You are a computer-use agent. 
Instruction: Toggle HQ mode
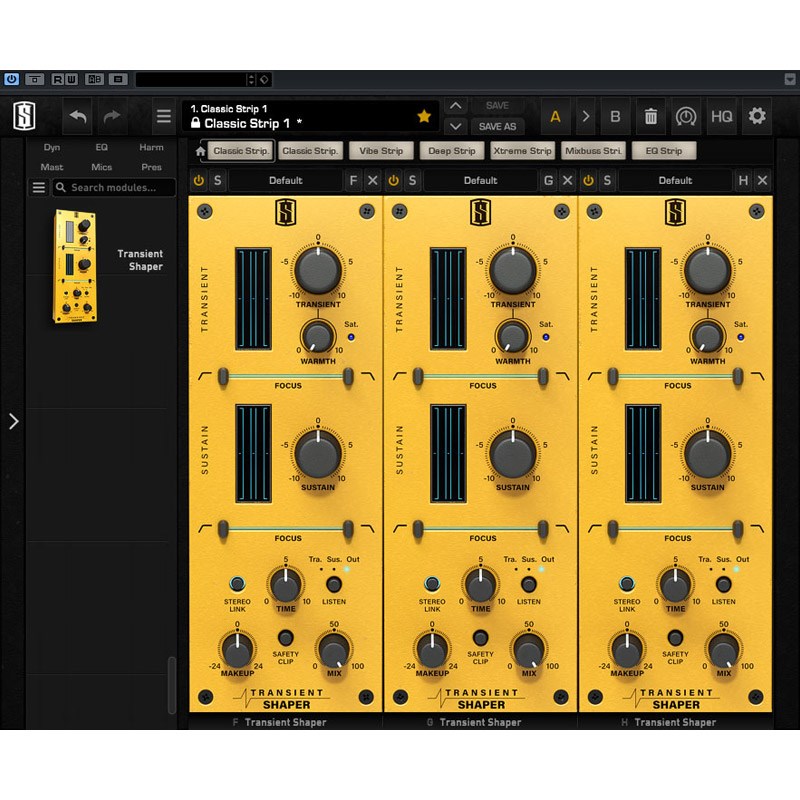click(721, 117)
